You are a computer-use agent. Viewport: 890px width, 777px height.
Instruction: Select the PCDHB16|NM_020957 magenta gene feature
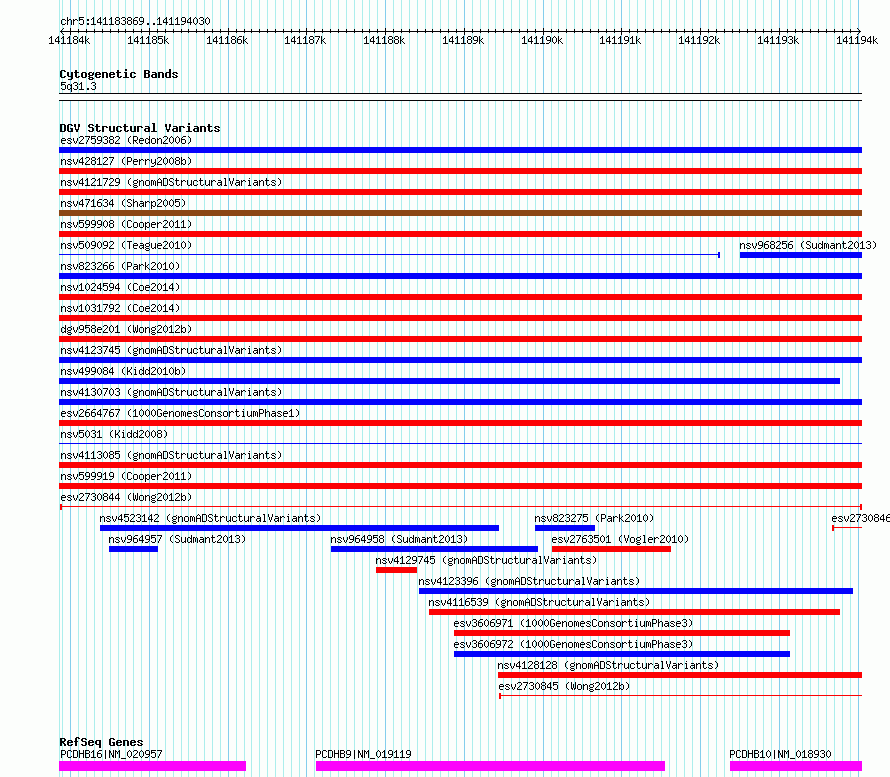point(153,766)
